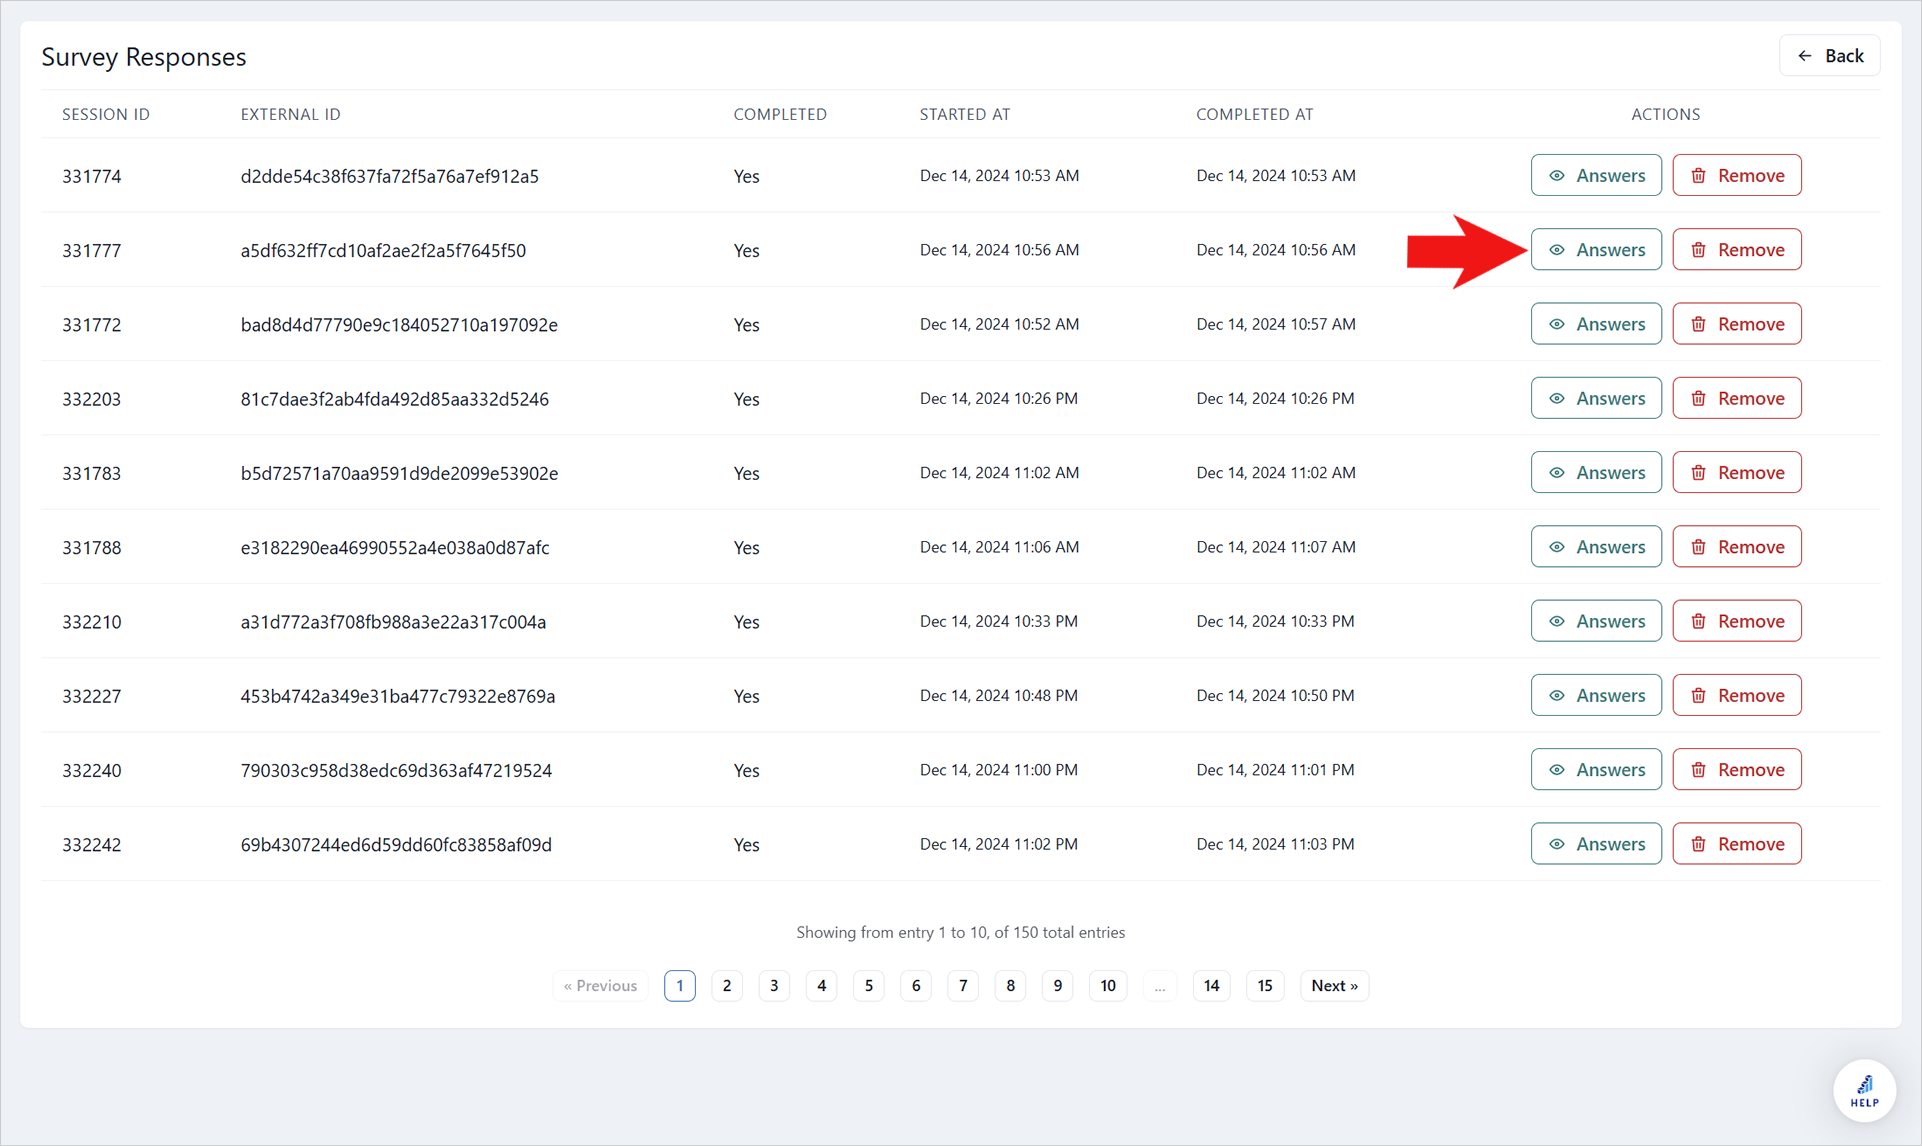View answers for session 331774
This screenshot has height=1146, width=1922.
1596,175
